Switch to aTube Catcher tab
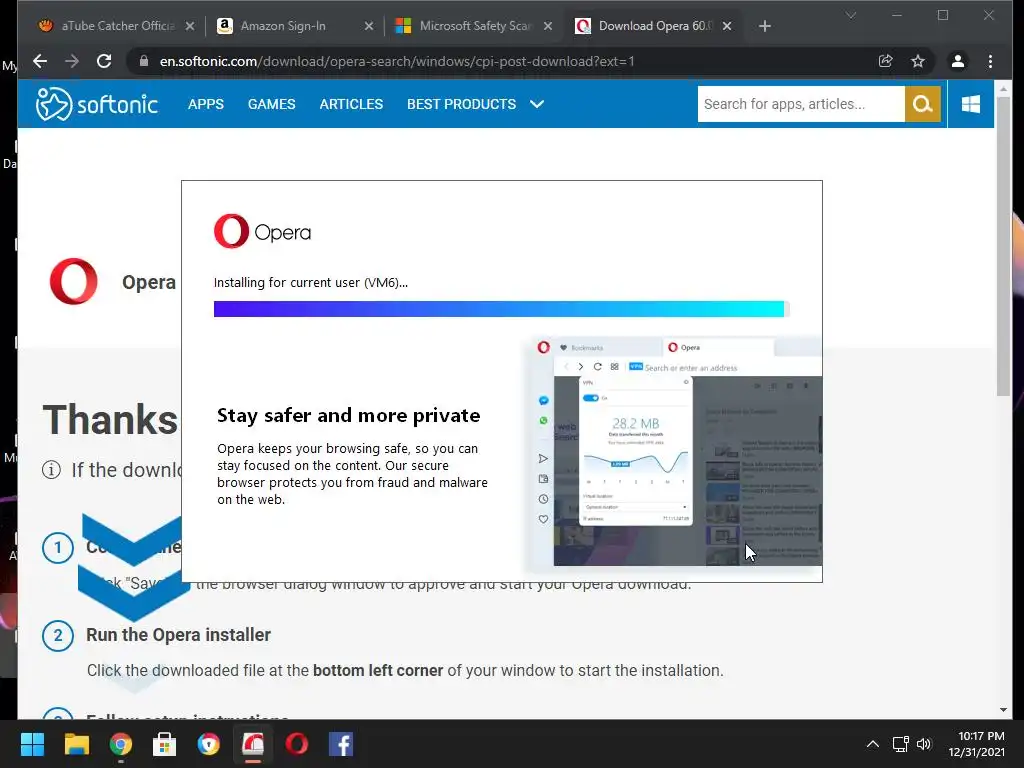1024x768 pixels. [116, 26]
